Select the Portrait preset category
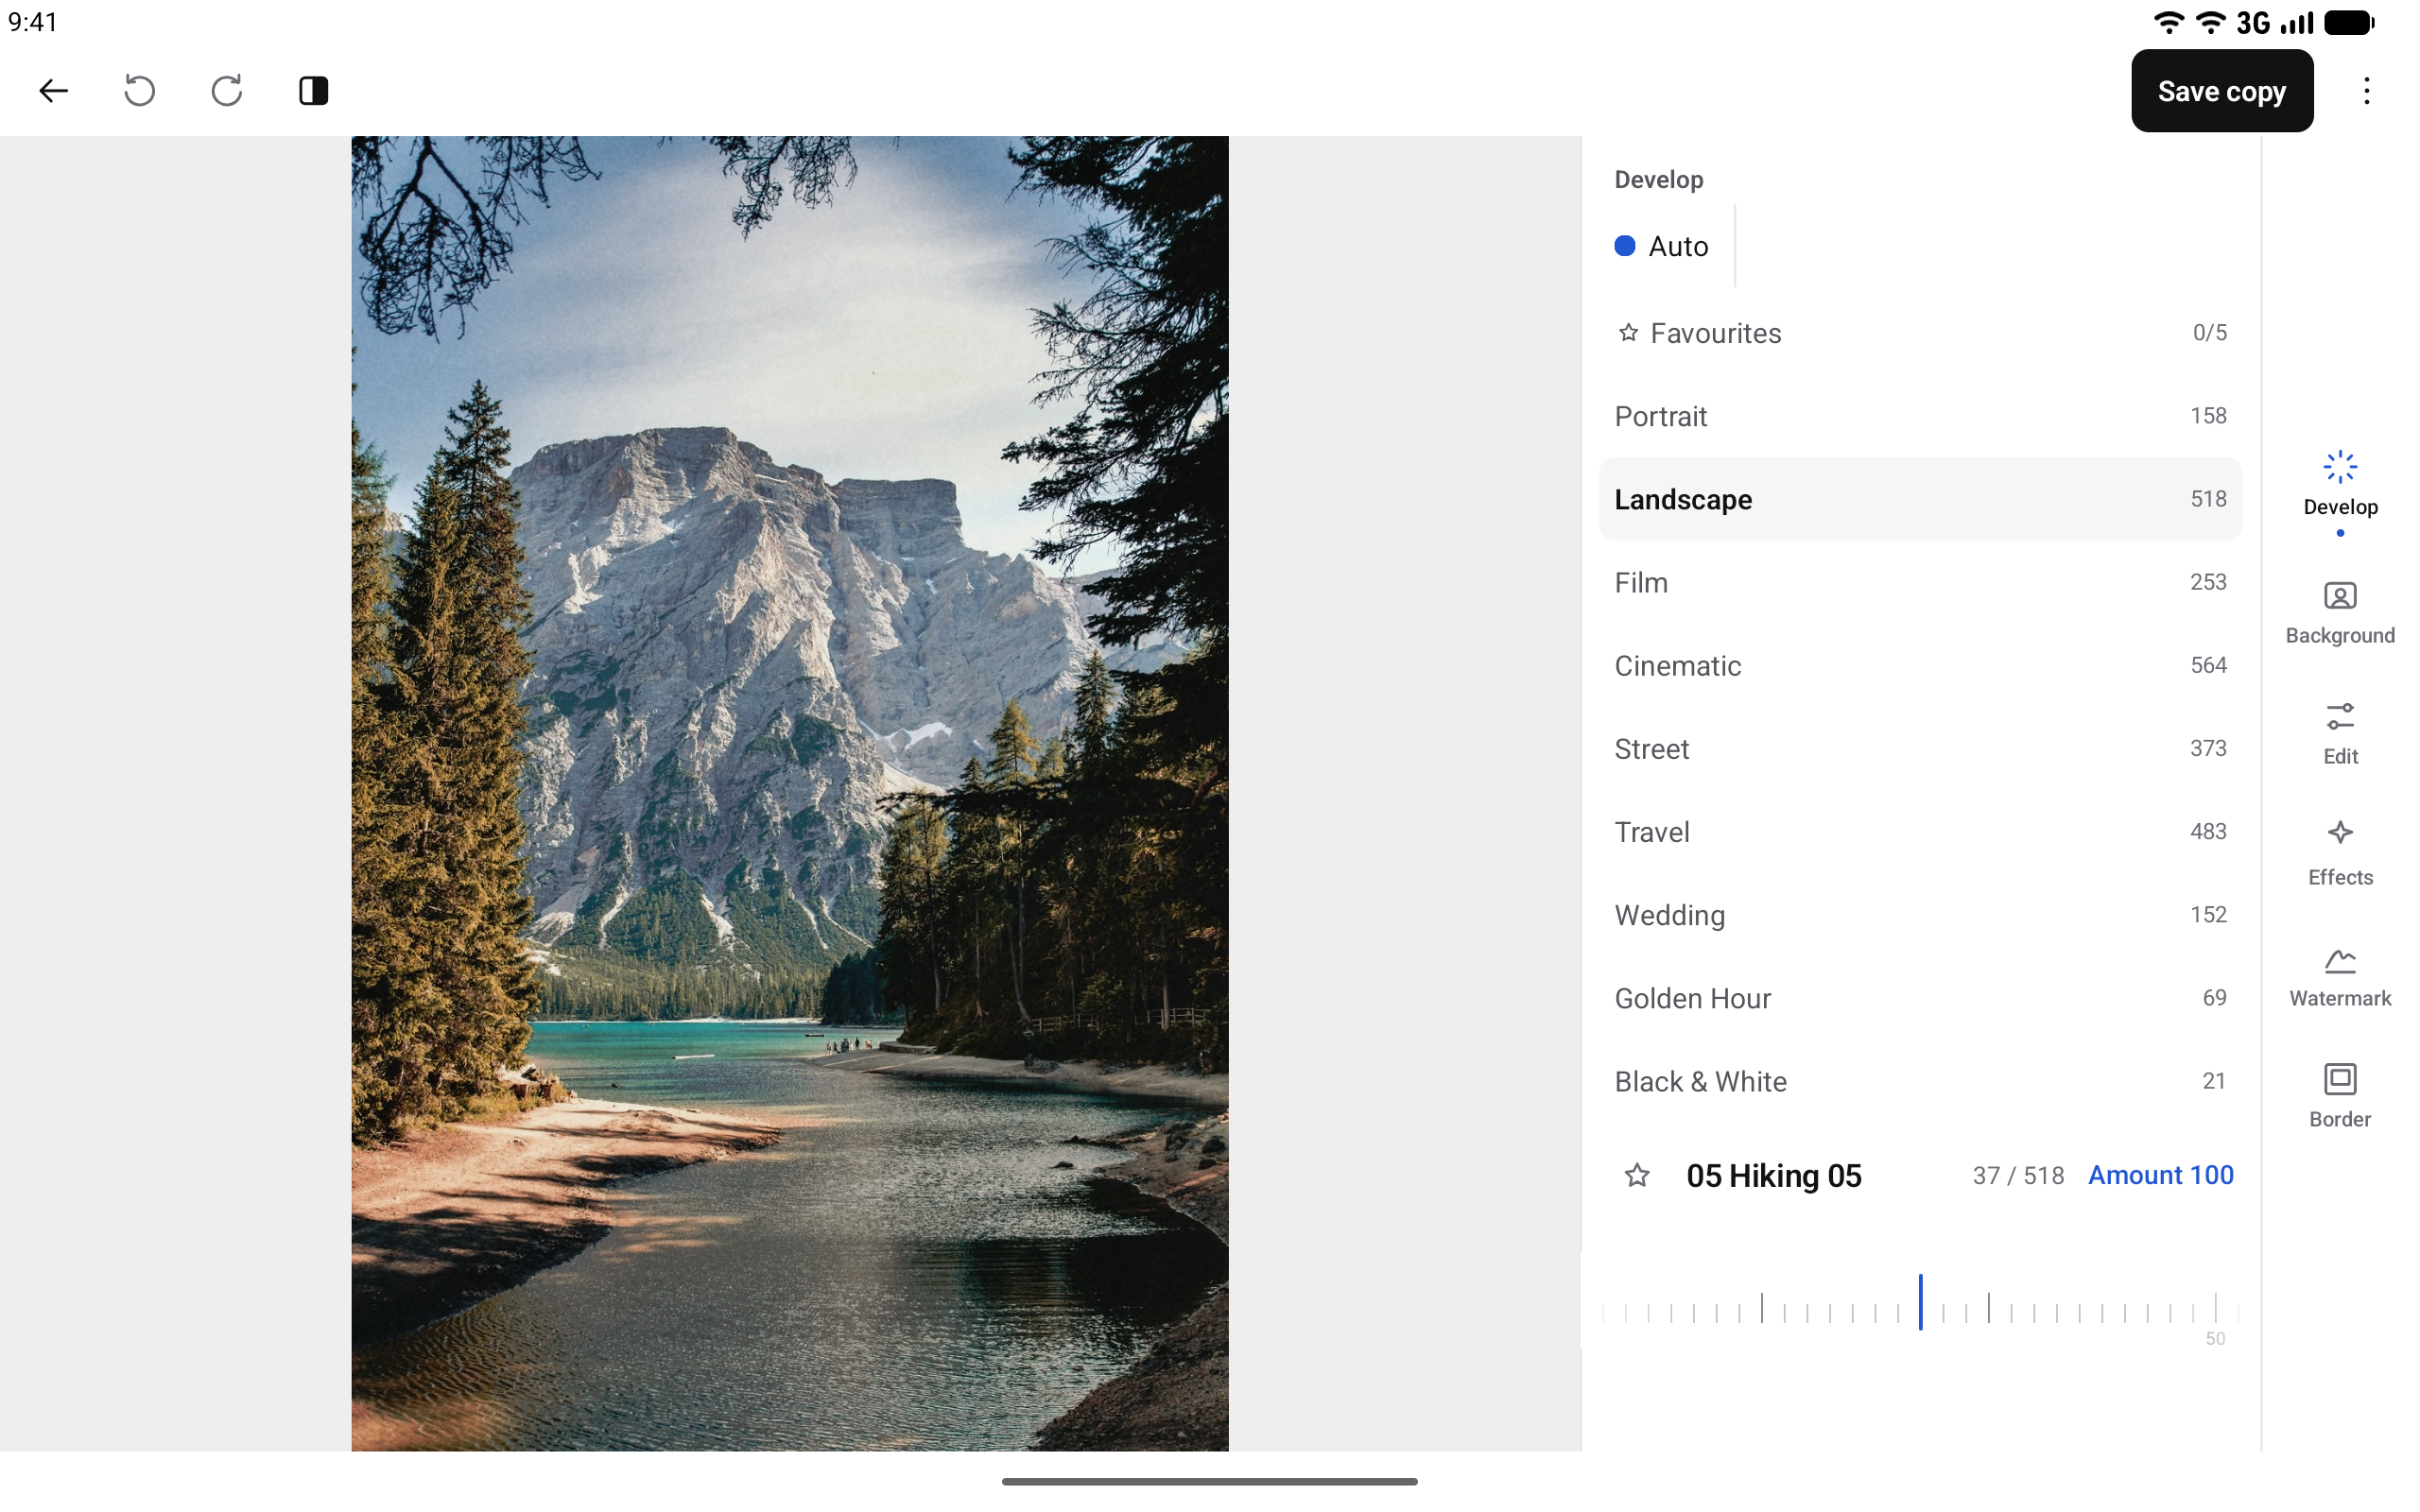 (1920, 416)
